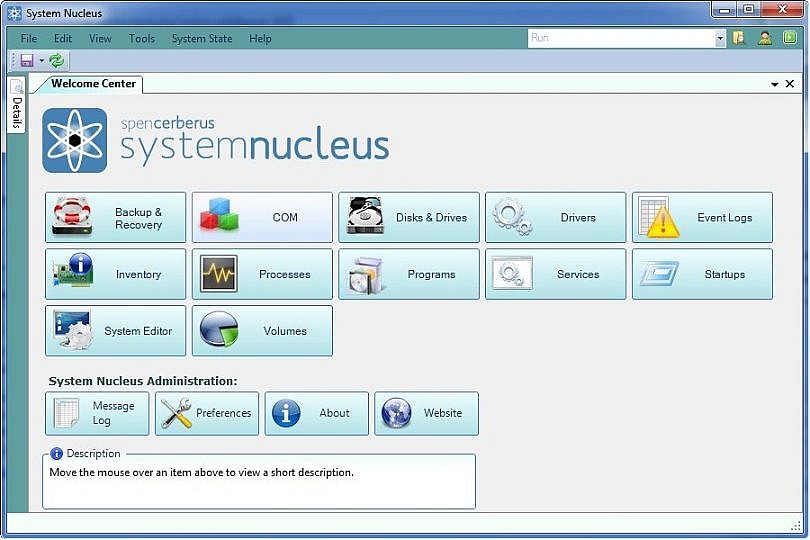Image resolution: width=810 pixels, height=540 pixels.
Task: Click the save icon in toolbar
Action: 27,61
